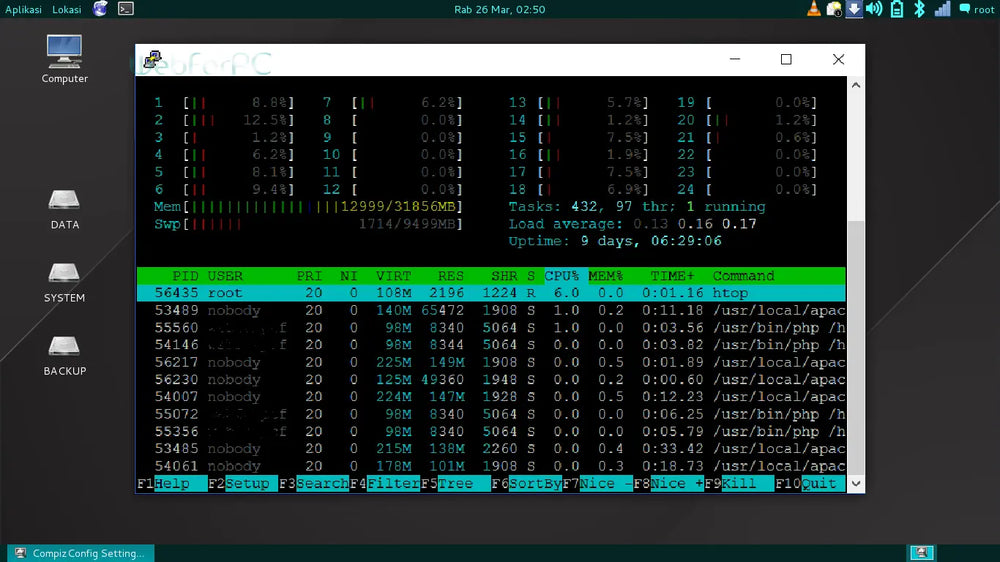Click the clock showing Rab 26 Mar, 02:50

point(499,10)
